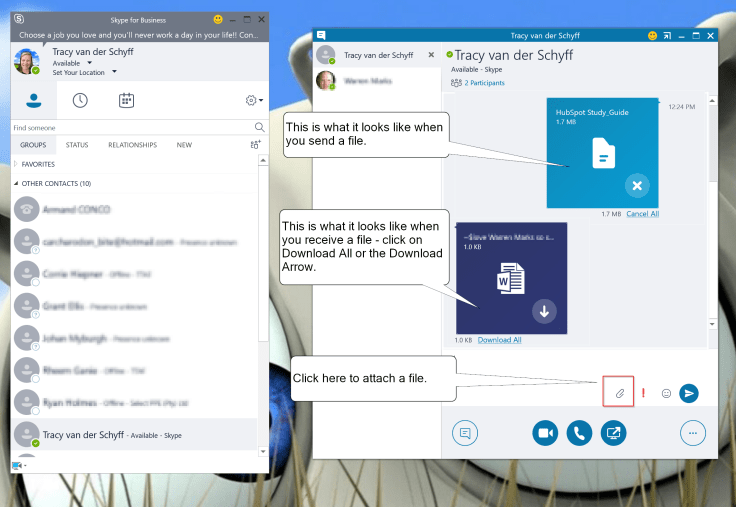Switch to the Relationships tab
This screenshot has width=736, height=507.
tap(132, 145)
